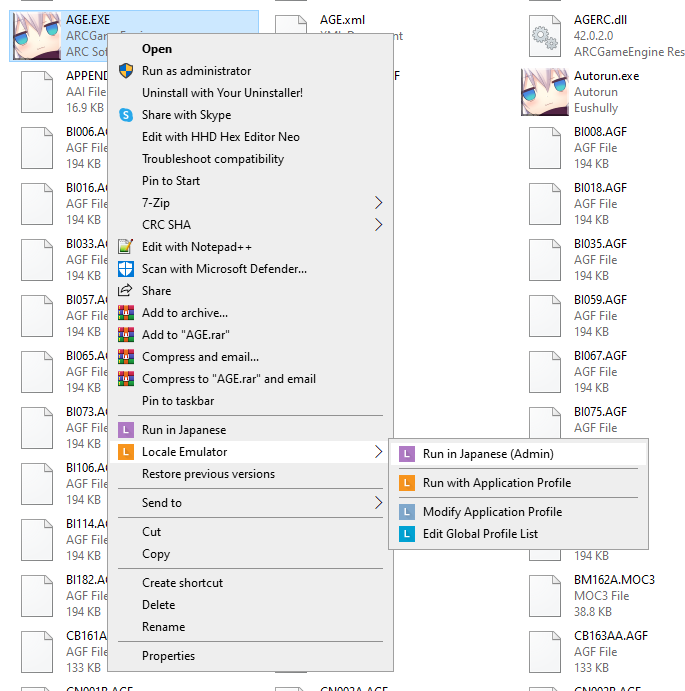
Task: Click the Run with Application Profile label
Action: point(497,483)
